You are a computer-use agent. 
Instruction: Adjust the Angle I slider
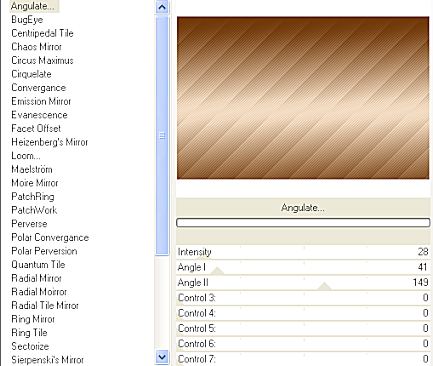click(303, 267)
